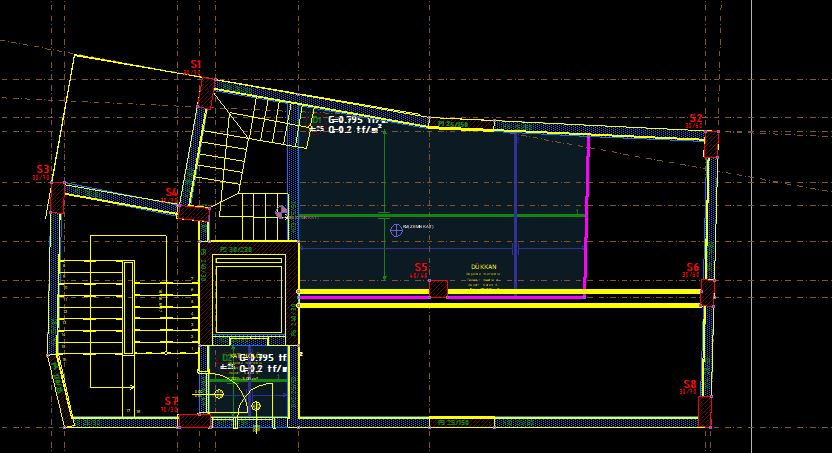Click the crosshair center-of-mass symbol
This screenshot has height=453, width=832.
pyautogui.click(x=396, y=230)
